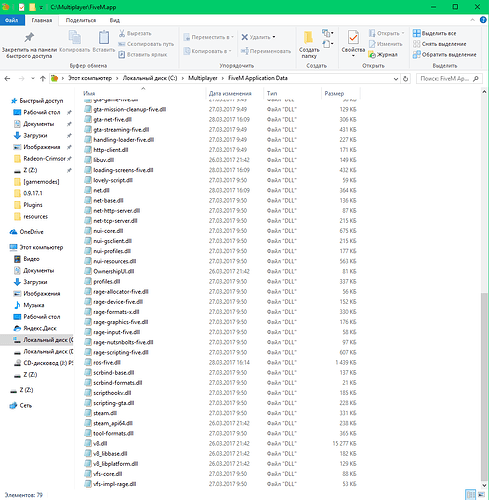Click Изменить in the ribbon

point(385,44)
